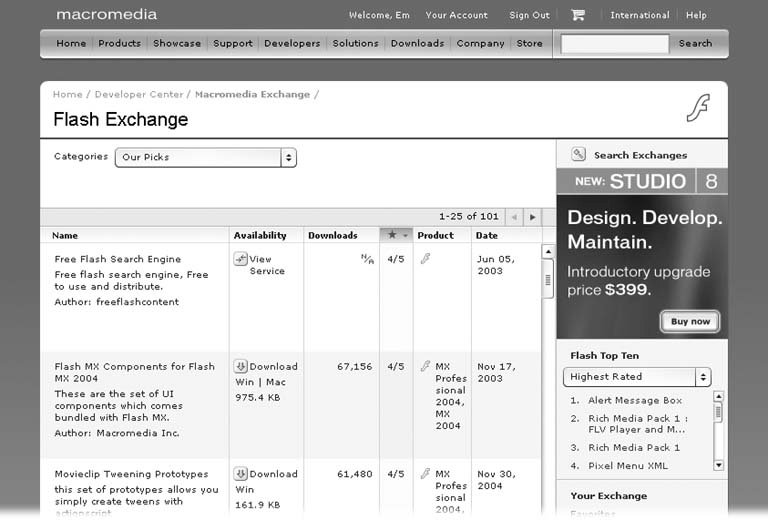Open the Categories 'Our Picks' dropdown
768x520 pixels.
click(206, 158)
